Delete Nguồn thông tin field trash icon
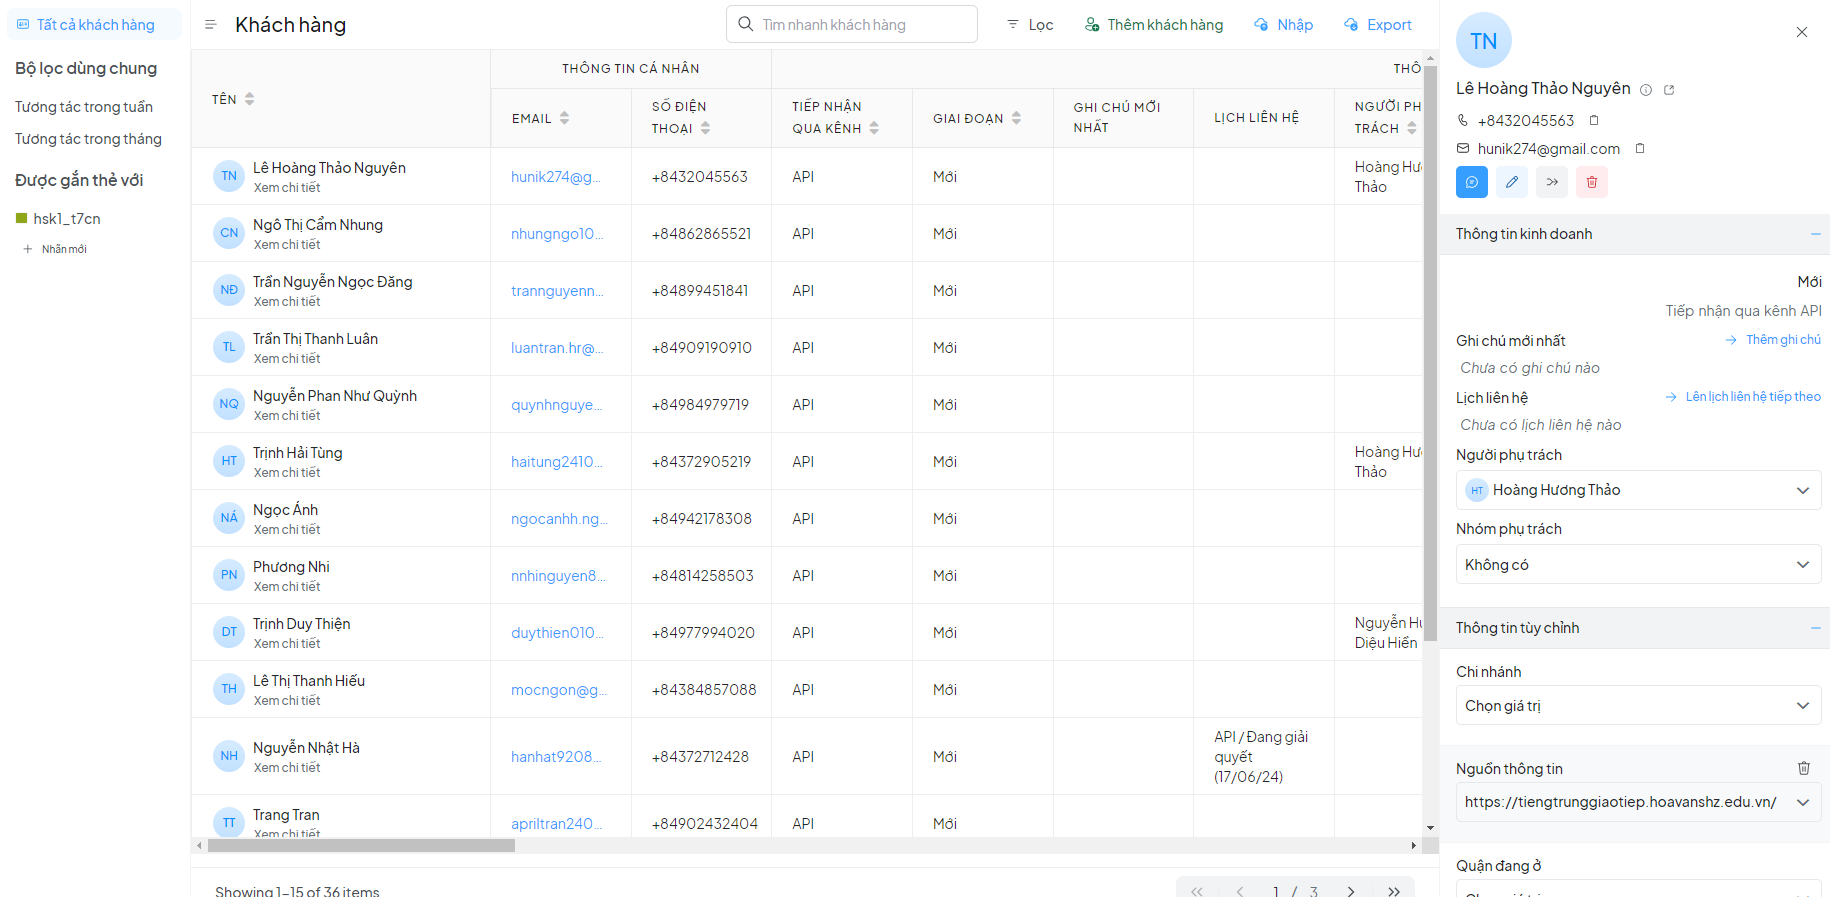The image size is (1830, 897). [x=1803, y=768]
